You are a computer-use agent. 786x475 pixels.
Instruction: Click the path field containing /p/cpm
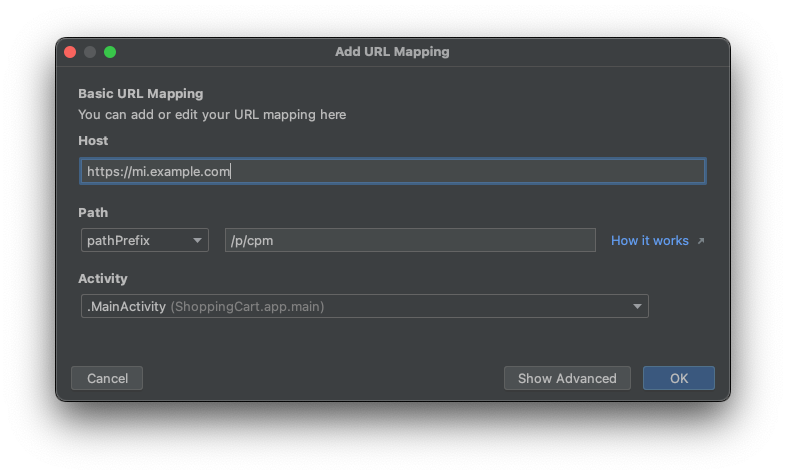(x=409, y=241)
